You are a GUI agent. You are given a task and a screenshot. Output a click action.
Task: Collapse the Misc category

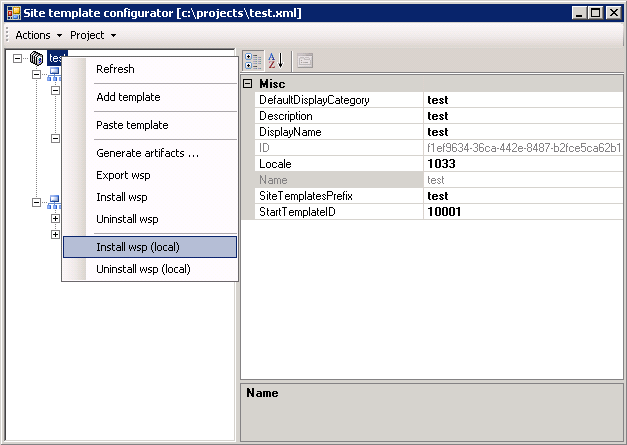click(x=248, y=84)
